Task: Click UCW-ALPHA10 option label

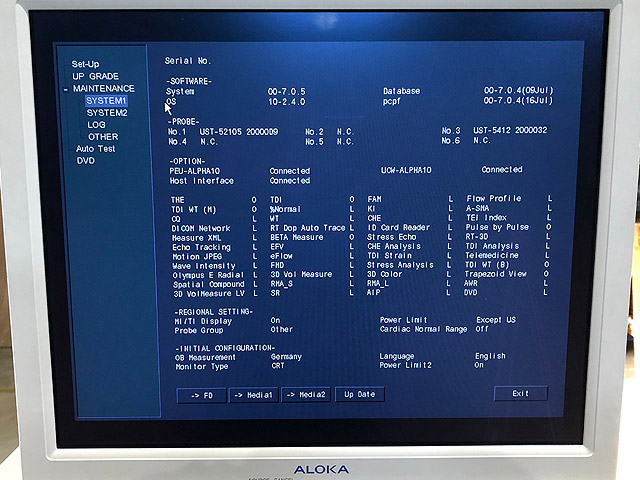Action: pyautogui.click(x=406, y=170)
